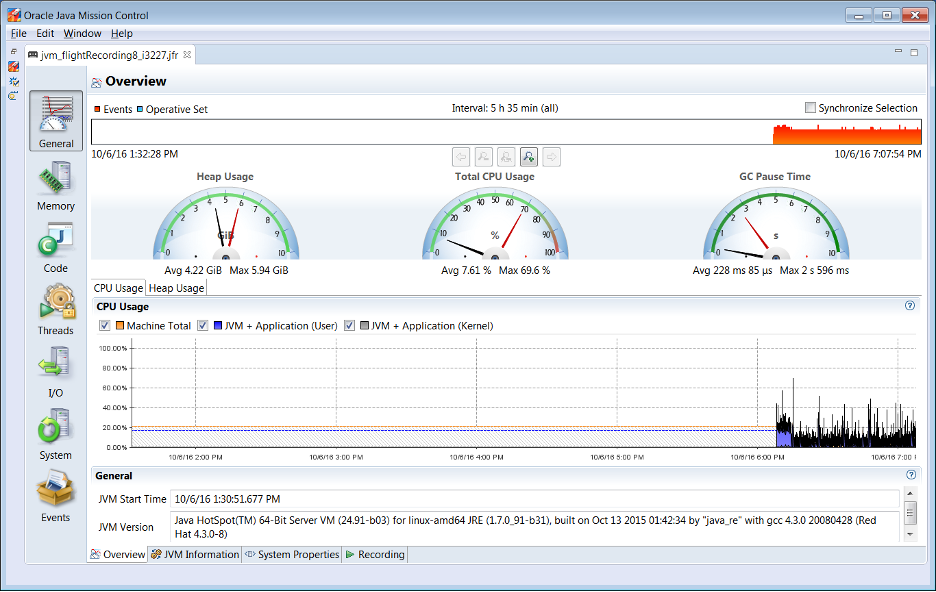The width and height of the screenshot is (936, 592).
Task: Minimize the editor area
Action: (x=898, y=52)
